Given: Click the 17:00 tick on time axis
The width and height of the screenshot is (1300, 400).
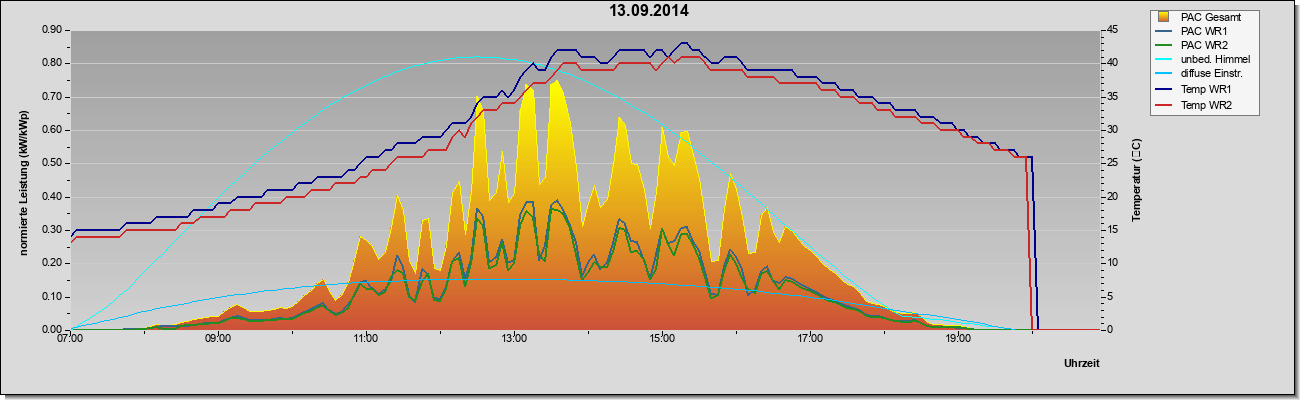Looking at the screenshot, I should (810, 340).
